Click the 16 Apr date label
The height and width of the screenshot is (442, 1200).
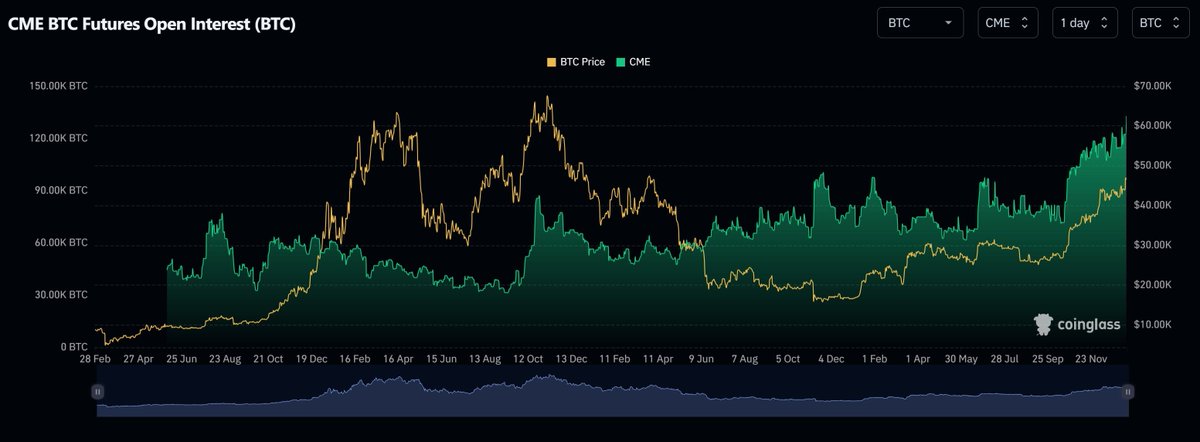click(399, 358)
